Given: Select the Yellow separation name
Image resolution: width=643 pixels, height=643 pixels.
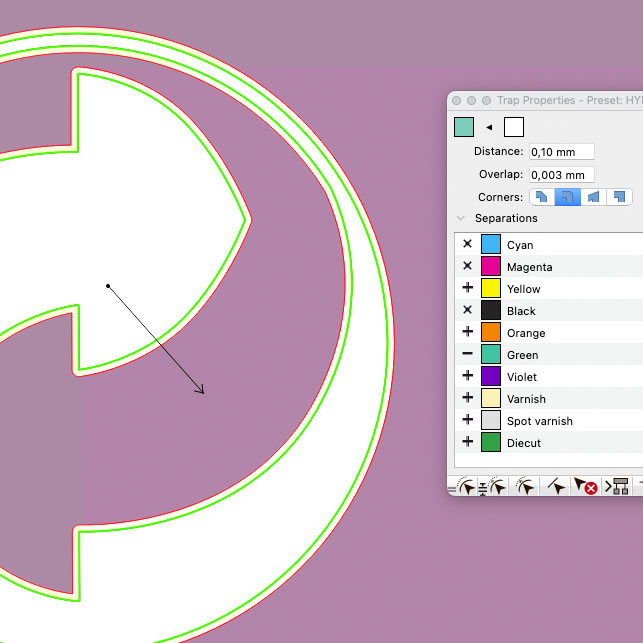Looking at the screenshot, I should click(x=524, y=289).
